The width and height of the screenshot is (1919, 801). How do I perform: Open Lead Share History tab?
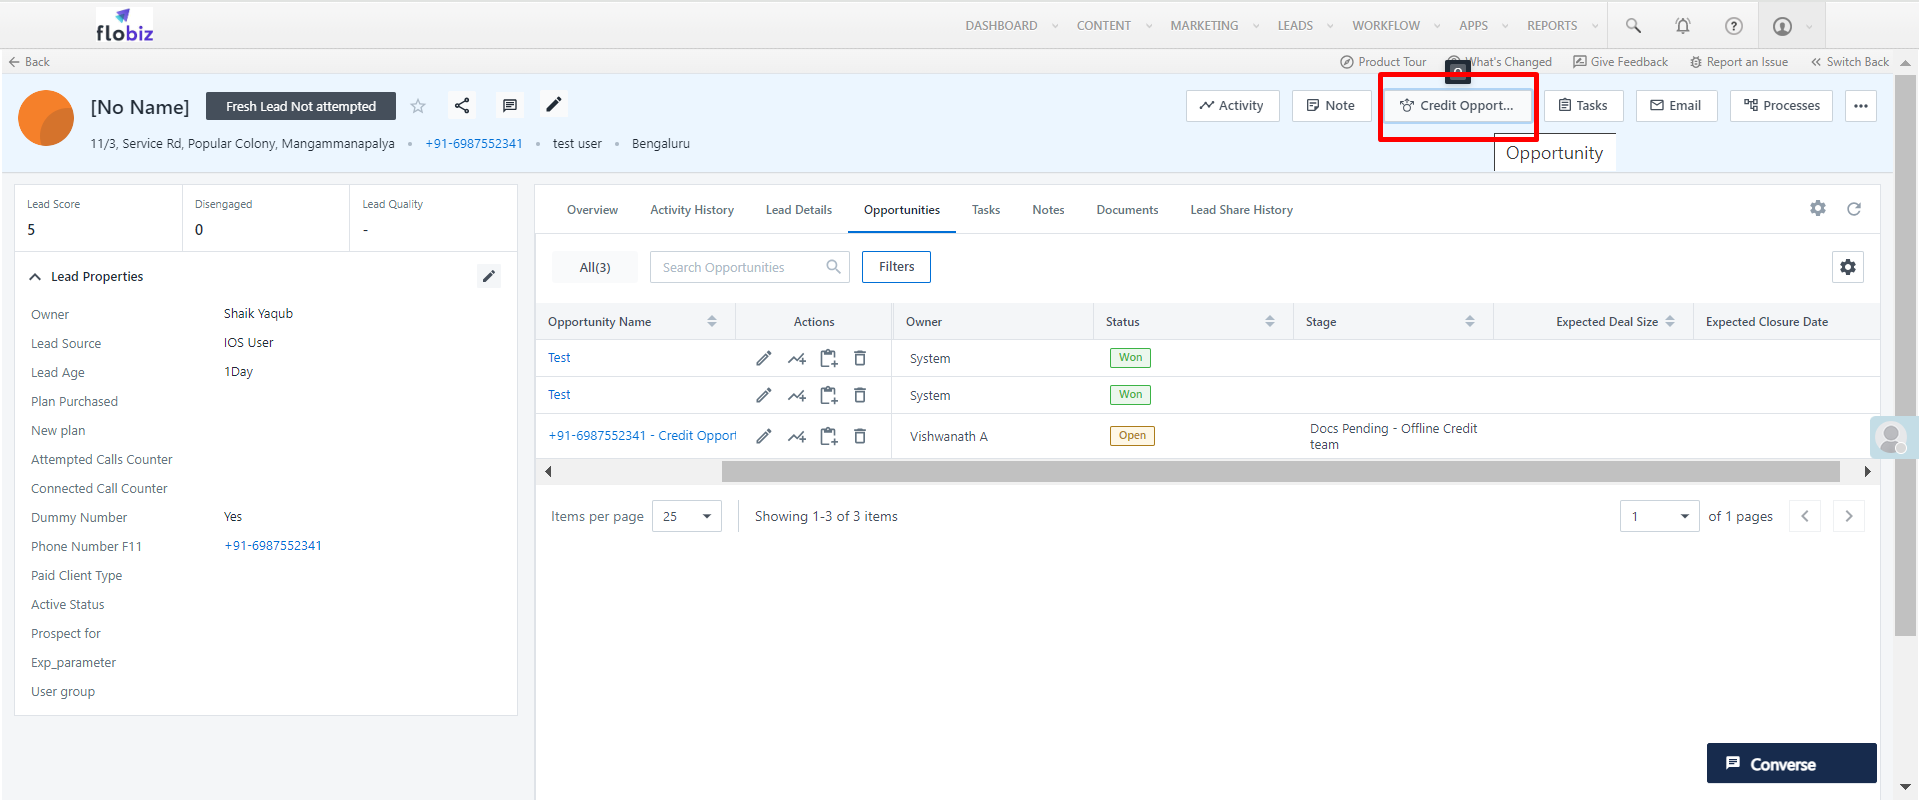pyautogui.click(x=1241, y=210)
